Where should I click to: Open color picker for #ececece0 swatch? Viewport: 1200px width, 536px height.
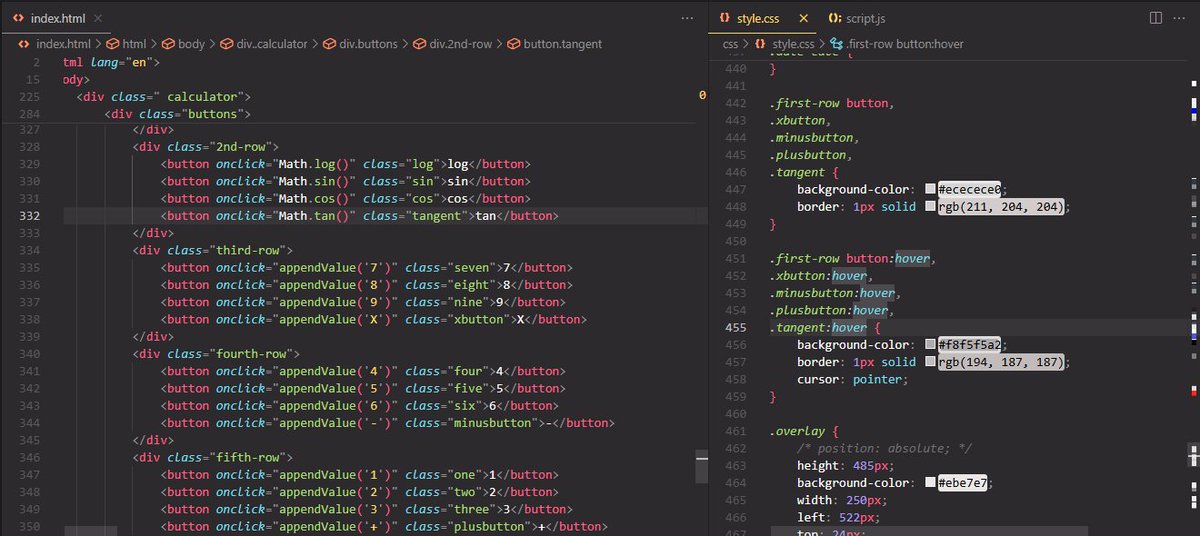pos(930,189)
